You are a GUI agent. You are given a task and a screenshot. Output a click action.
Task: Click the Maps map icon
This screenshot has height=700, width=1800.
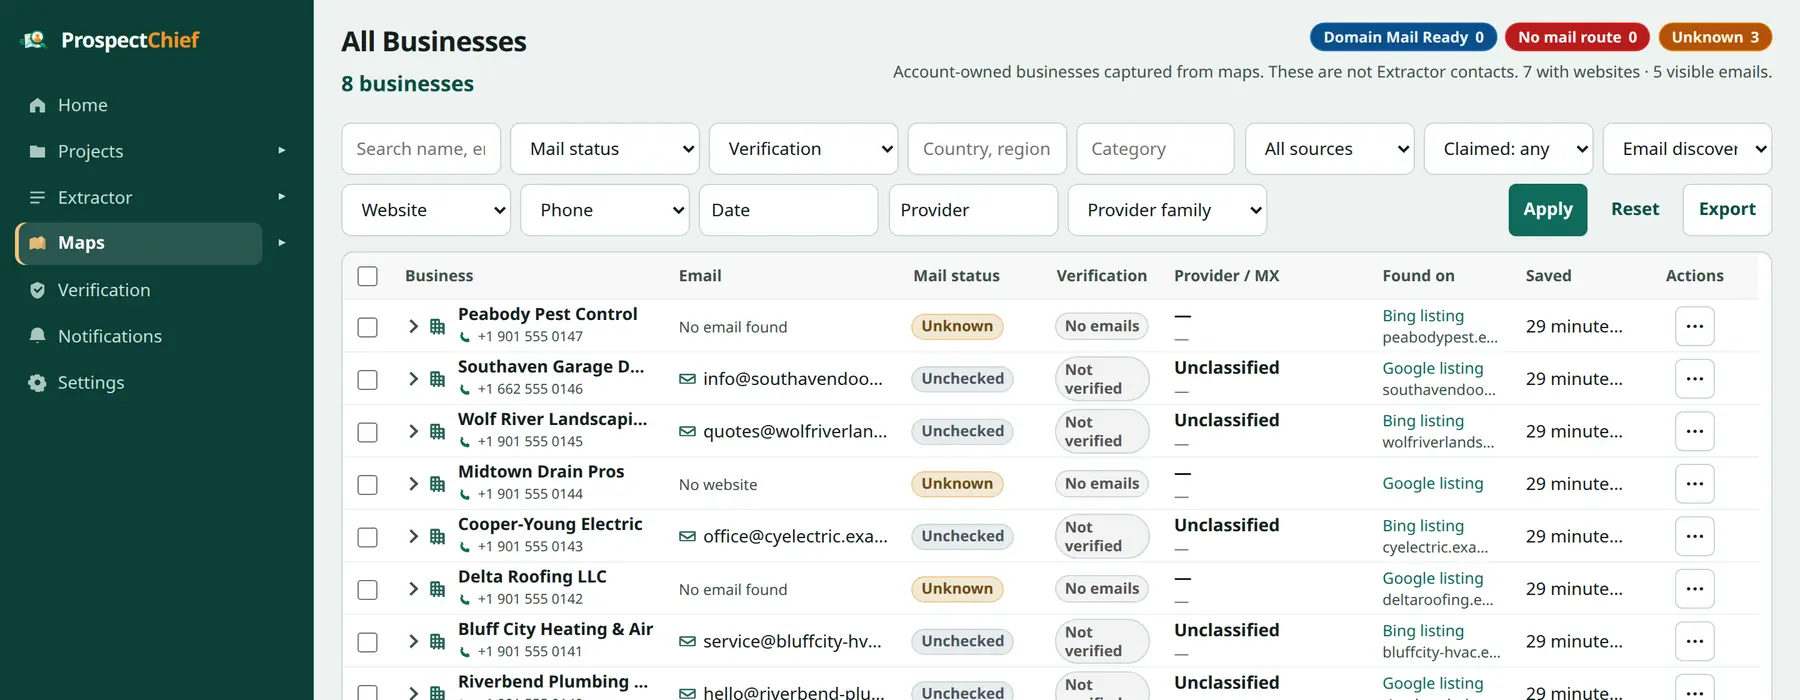(x=38, y=243)
